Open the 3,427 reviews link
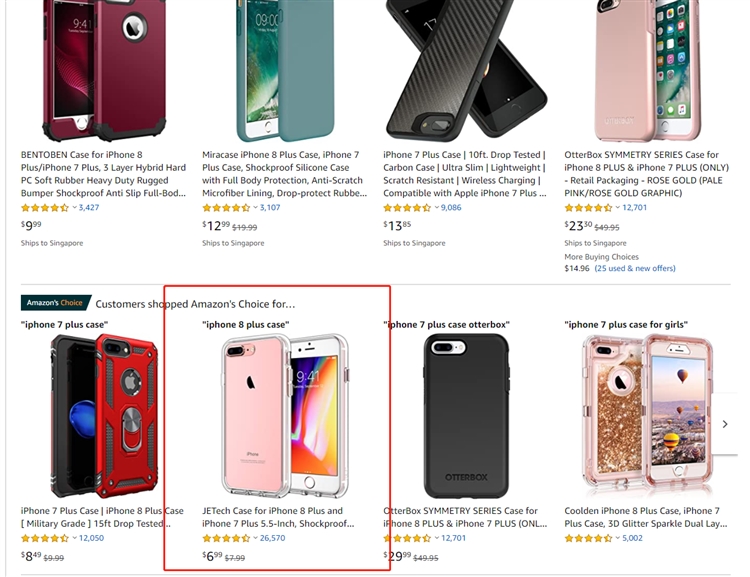The height and width of the screenshot is (577, 750). [89, 208]
